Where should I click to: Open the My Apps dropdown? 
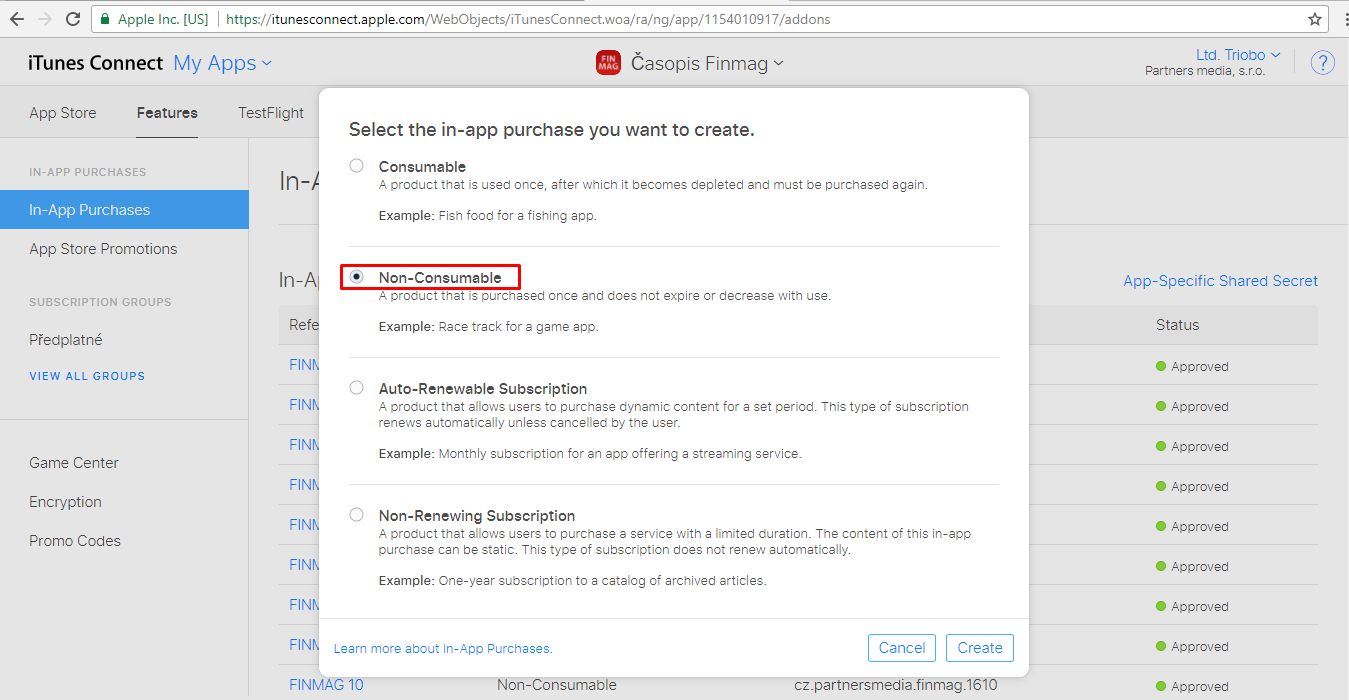coord(222,63)
